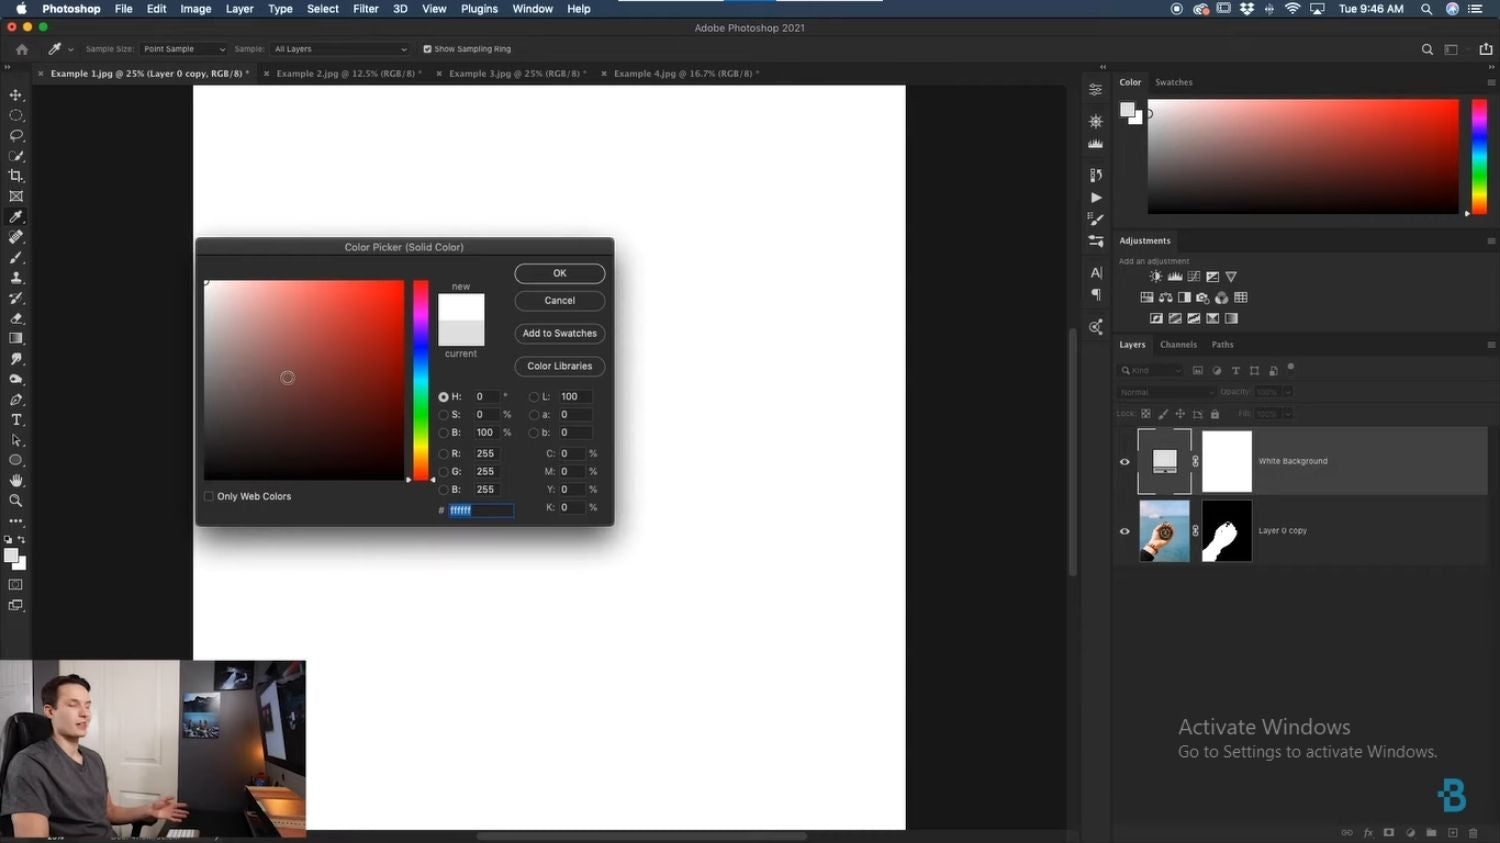Click the Add to Swatches button
The height and width of the screenshot is (843, 1500).
pyautogui.click(x=559, y=333)
